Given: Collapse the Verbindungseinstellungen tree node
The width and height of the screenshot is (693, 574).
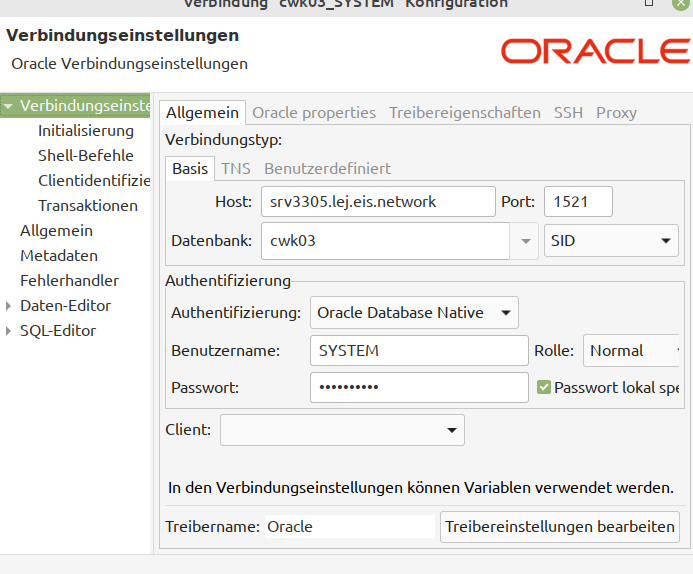Looking at the screenshot, I should click(x=9, y=105).
